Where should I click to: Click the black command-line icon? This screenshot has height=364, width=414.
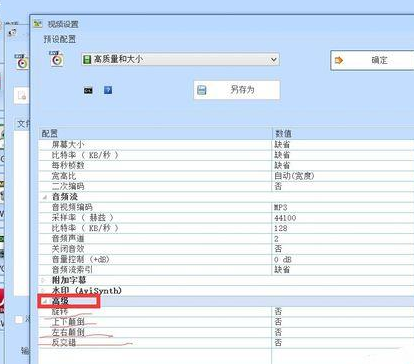(x=88, y=90)
